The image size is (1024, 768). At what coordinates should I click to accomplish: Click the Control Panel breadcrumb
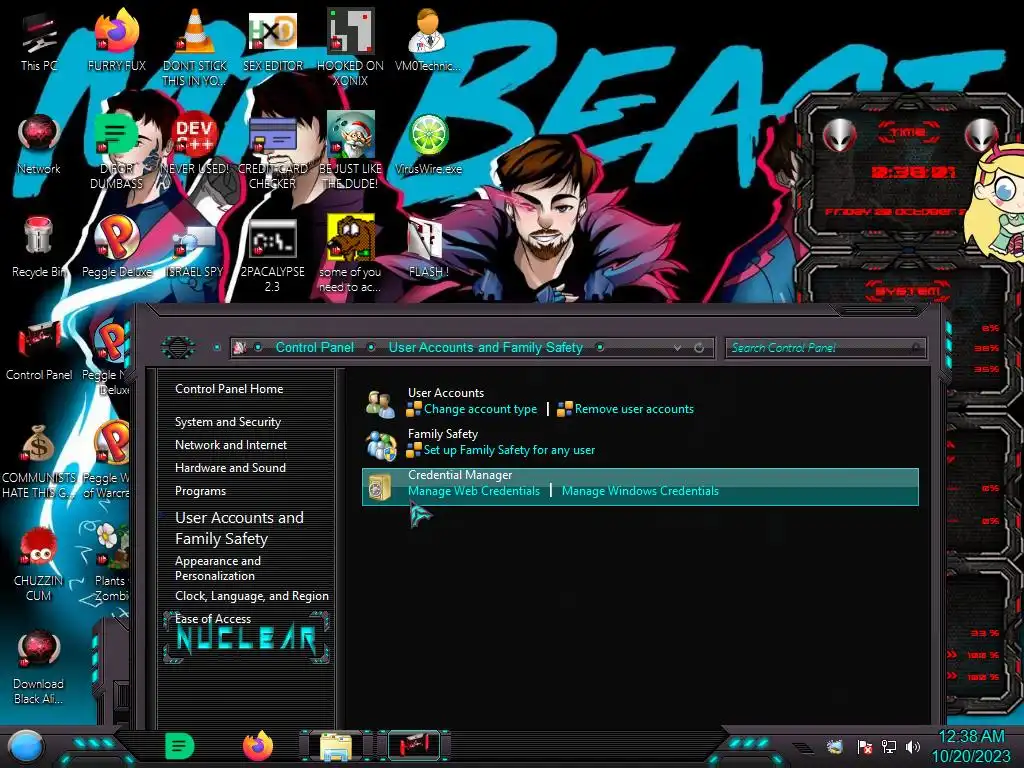click(x=314, y=347)
